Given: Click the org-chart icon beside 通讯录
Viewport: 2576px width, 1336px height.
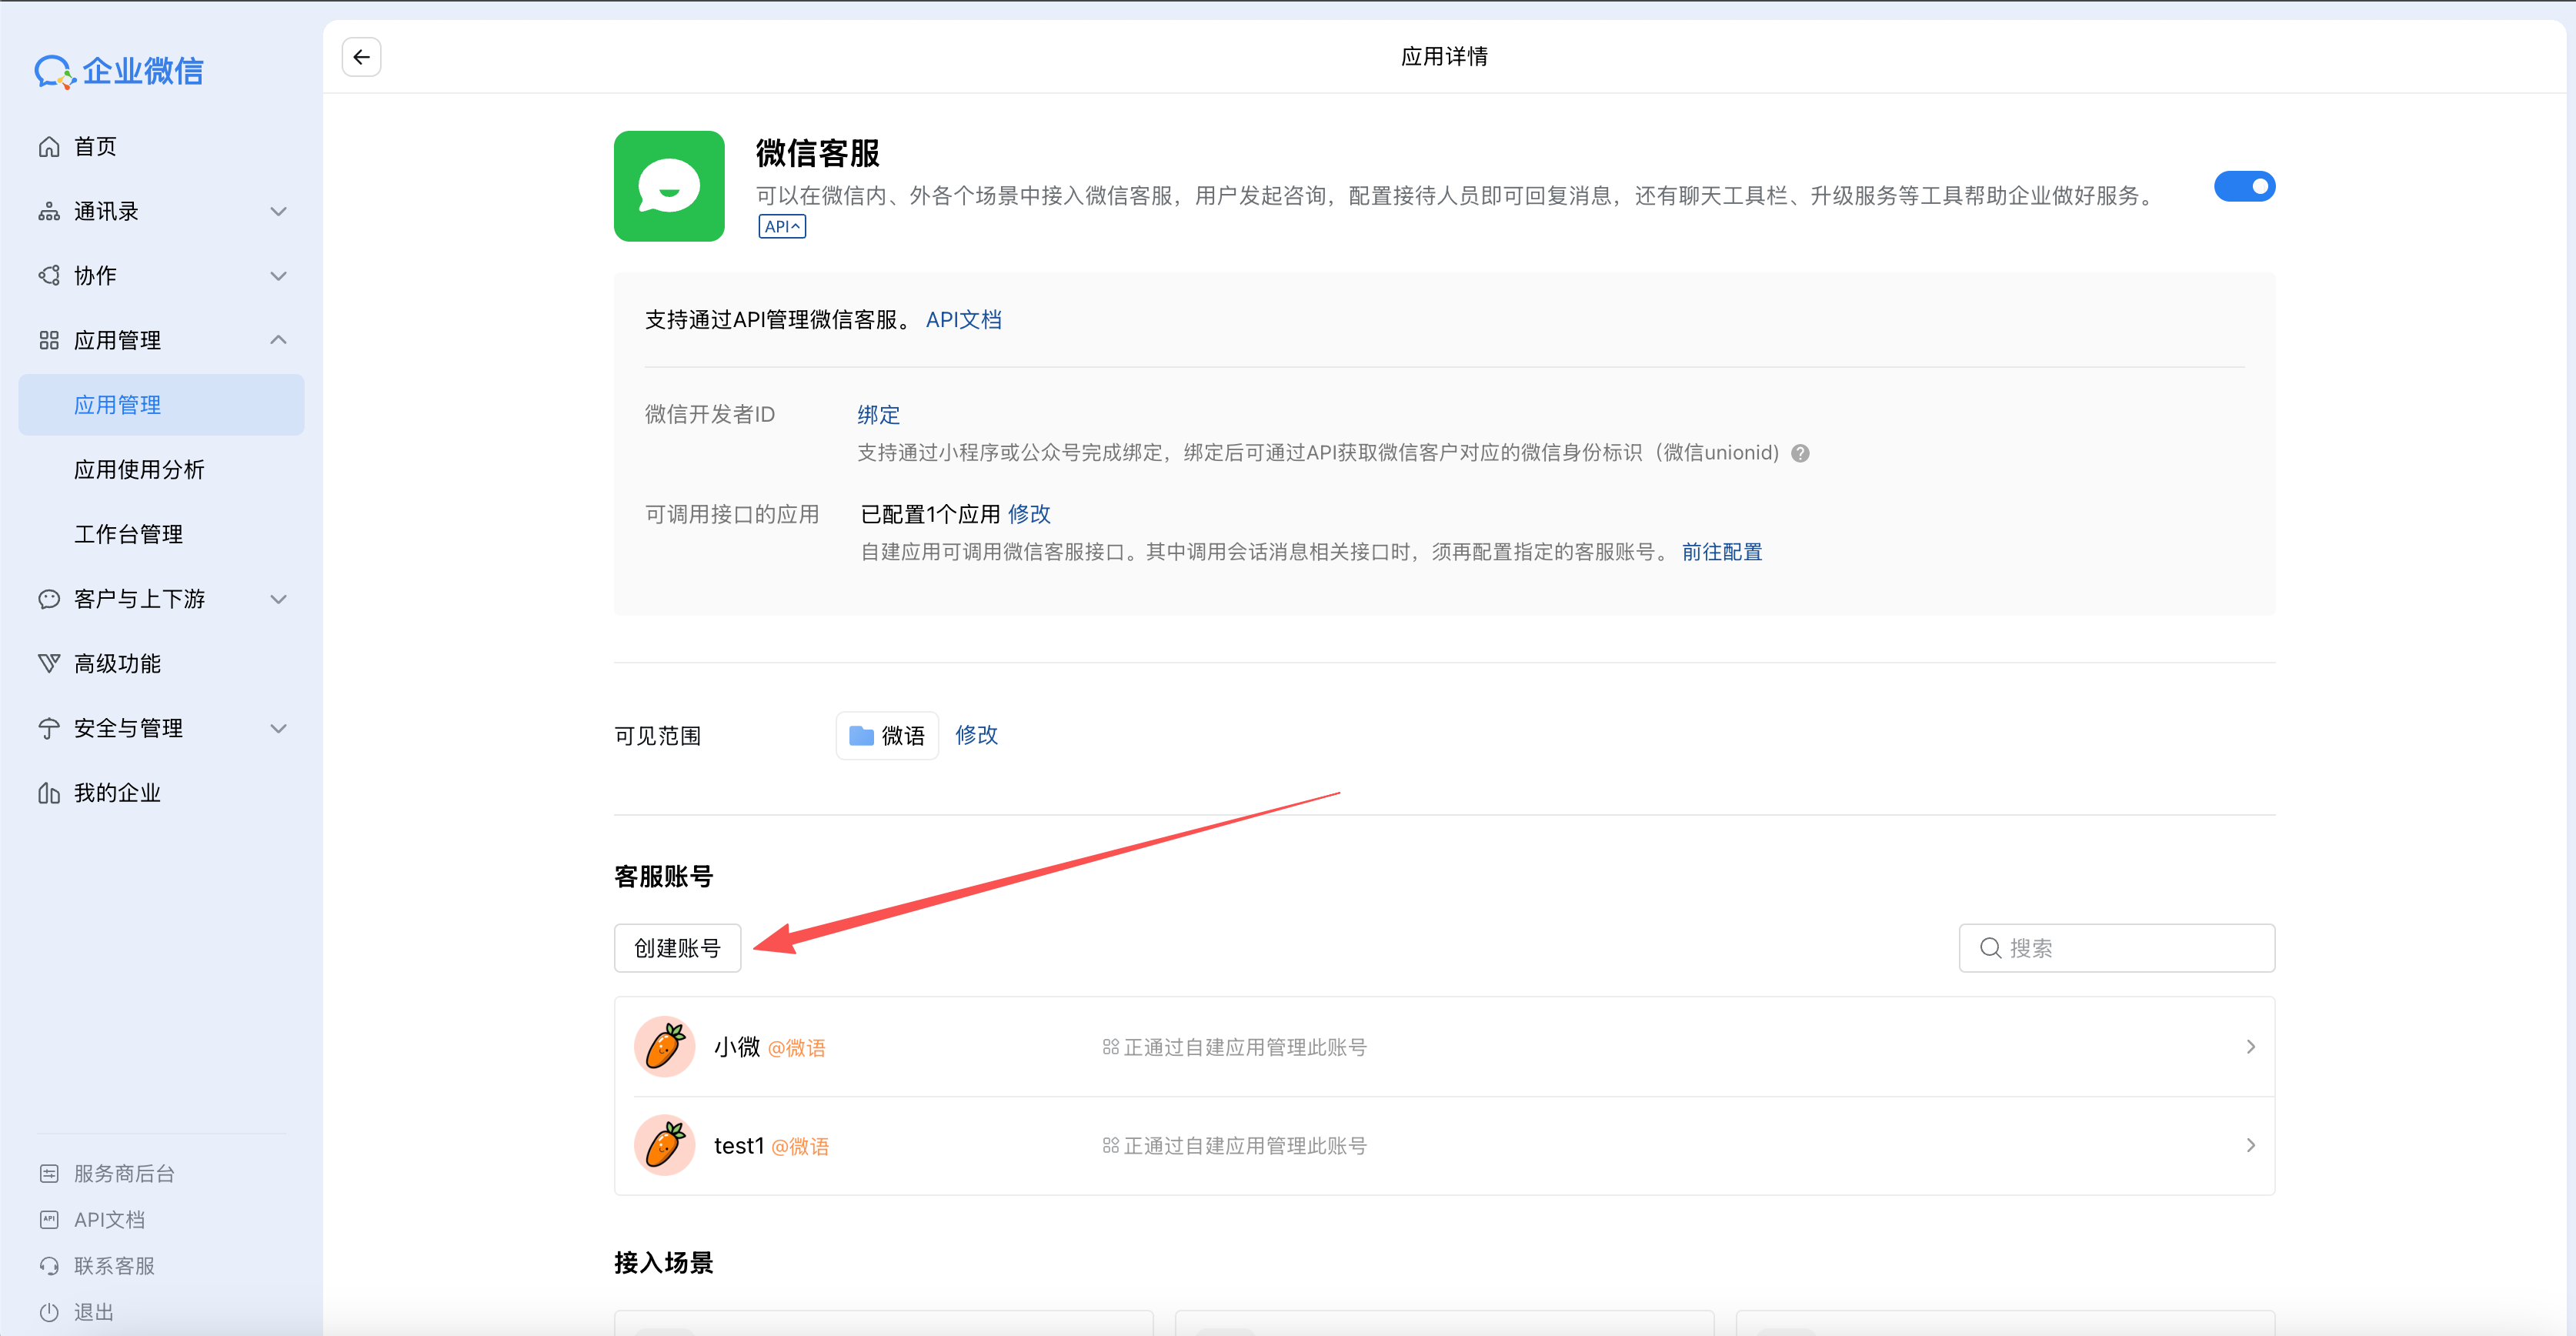Looking at the screenshot, I should (x=49, y=211).
